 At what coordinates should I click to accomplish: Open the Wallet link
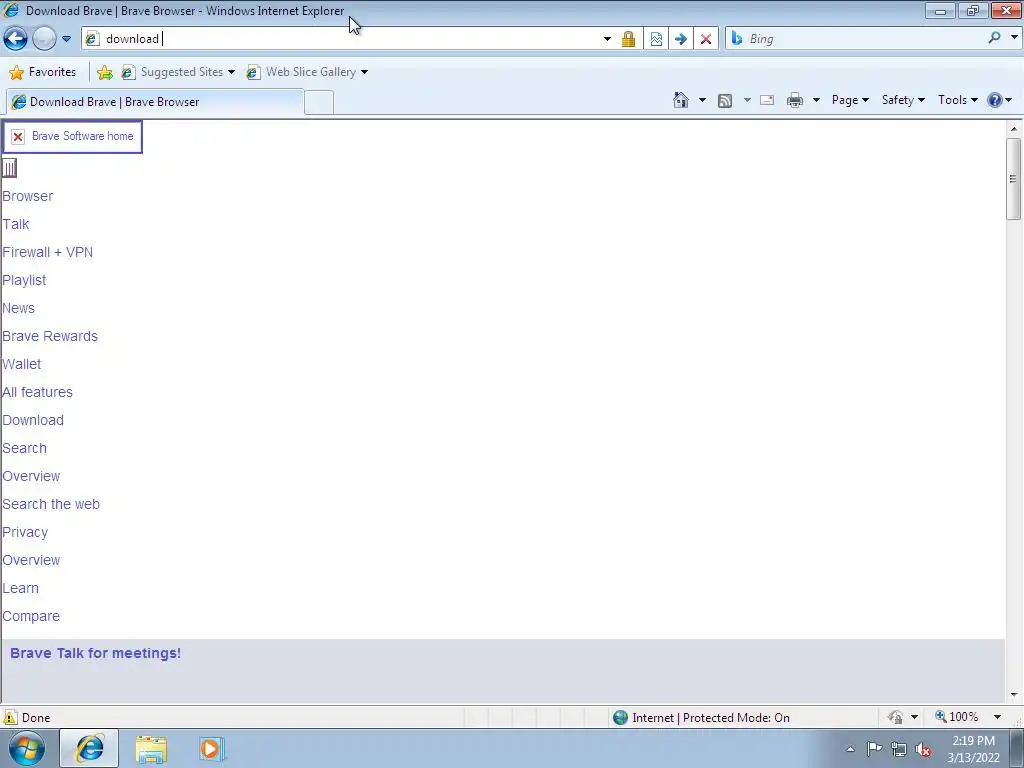pos(22,364)
